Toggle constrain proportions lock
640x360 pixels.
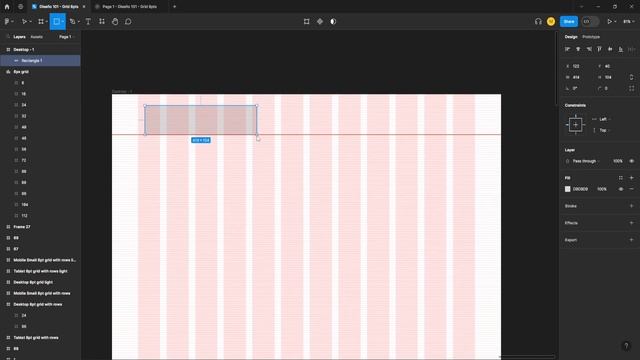pyautogui.click(x=631, y=77)
